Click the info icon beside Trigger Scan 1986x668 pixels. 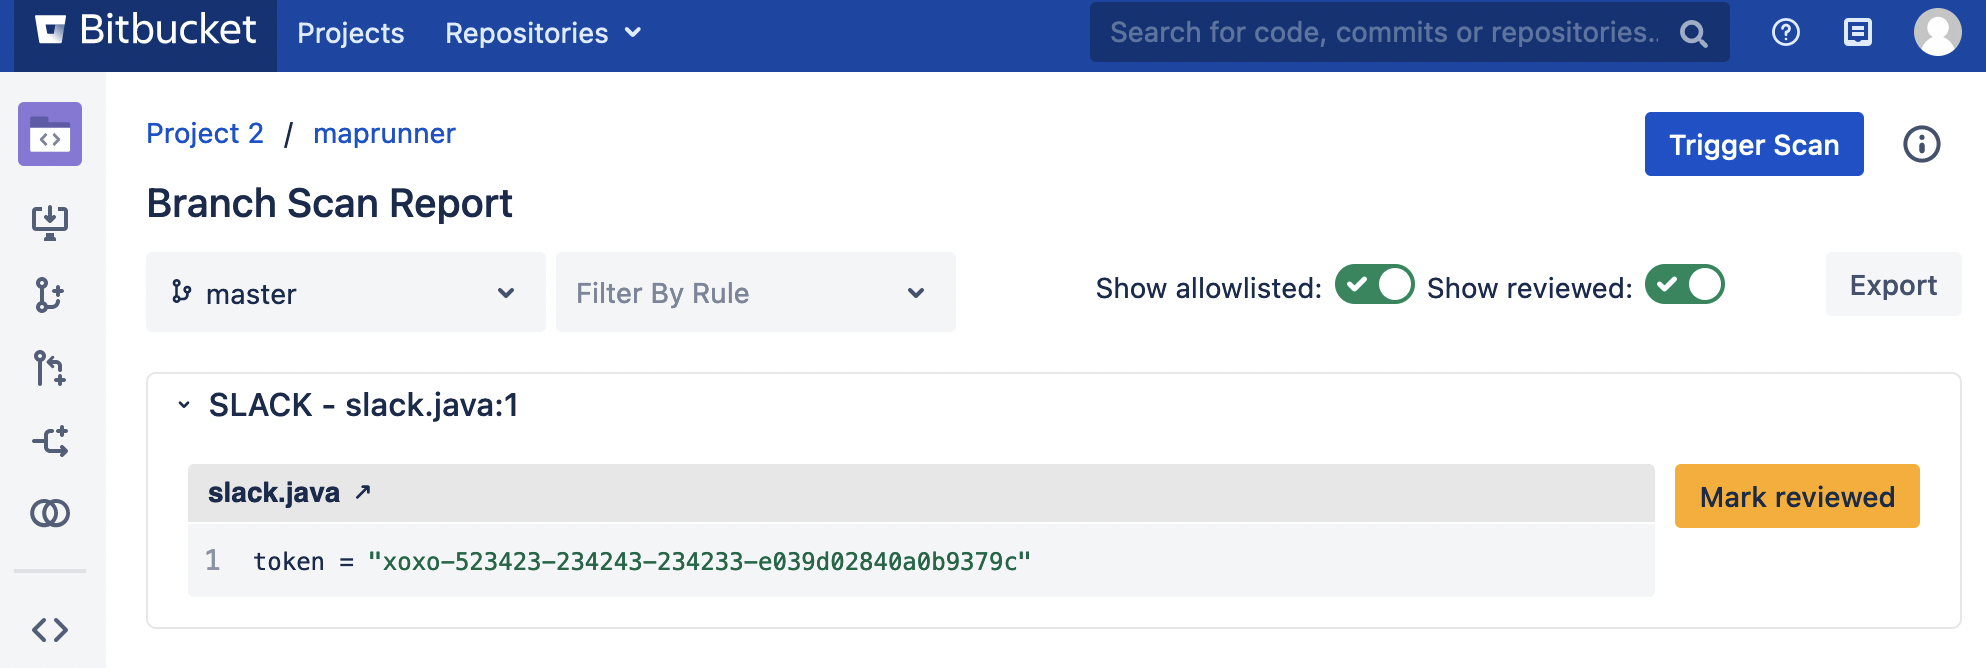1921,144
